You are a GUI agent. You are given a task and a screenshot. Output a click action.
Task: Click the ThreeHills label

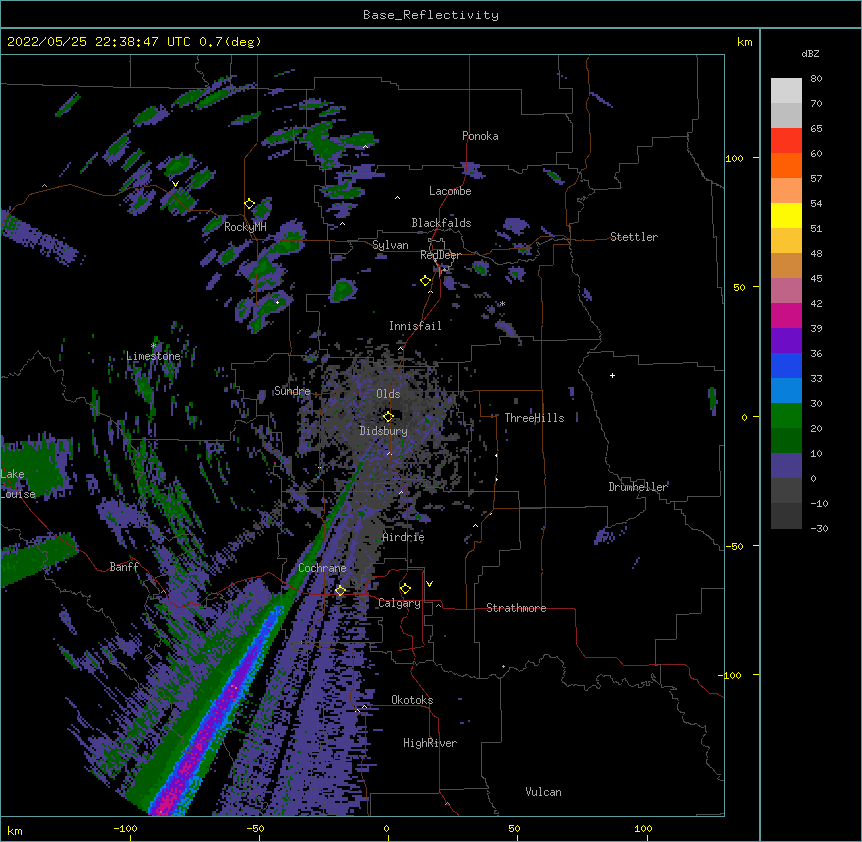[534, 418]
